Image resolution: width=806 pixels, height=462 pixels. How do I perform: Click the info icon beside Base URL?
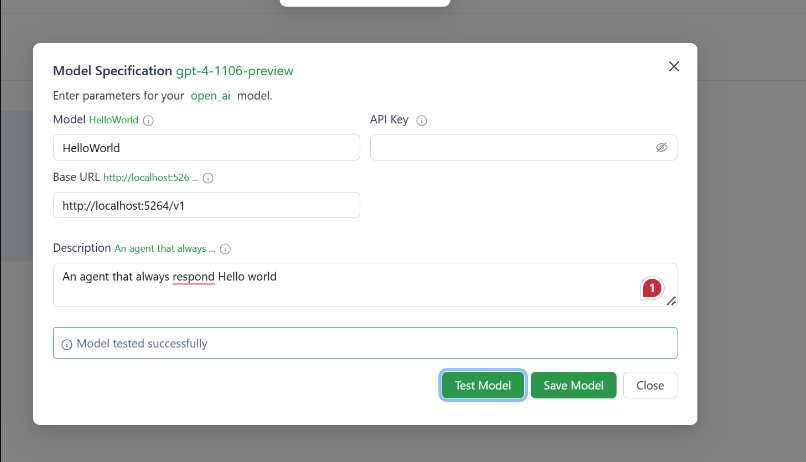pyautogui.click(x=208, y=178)
